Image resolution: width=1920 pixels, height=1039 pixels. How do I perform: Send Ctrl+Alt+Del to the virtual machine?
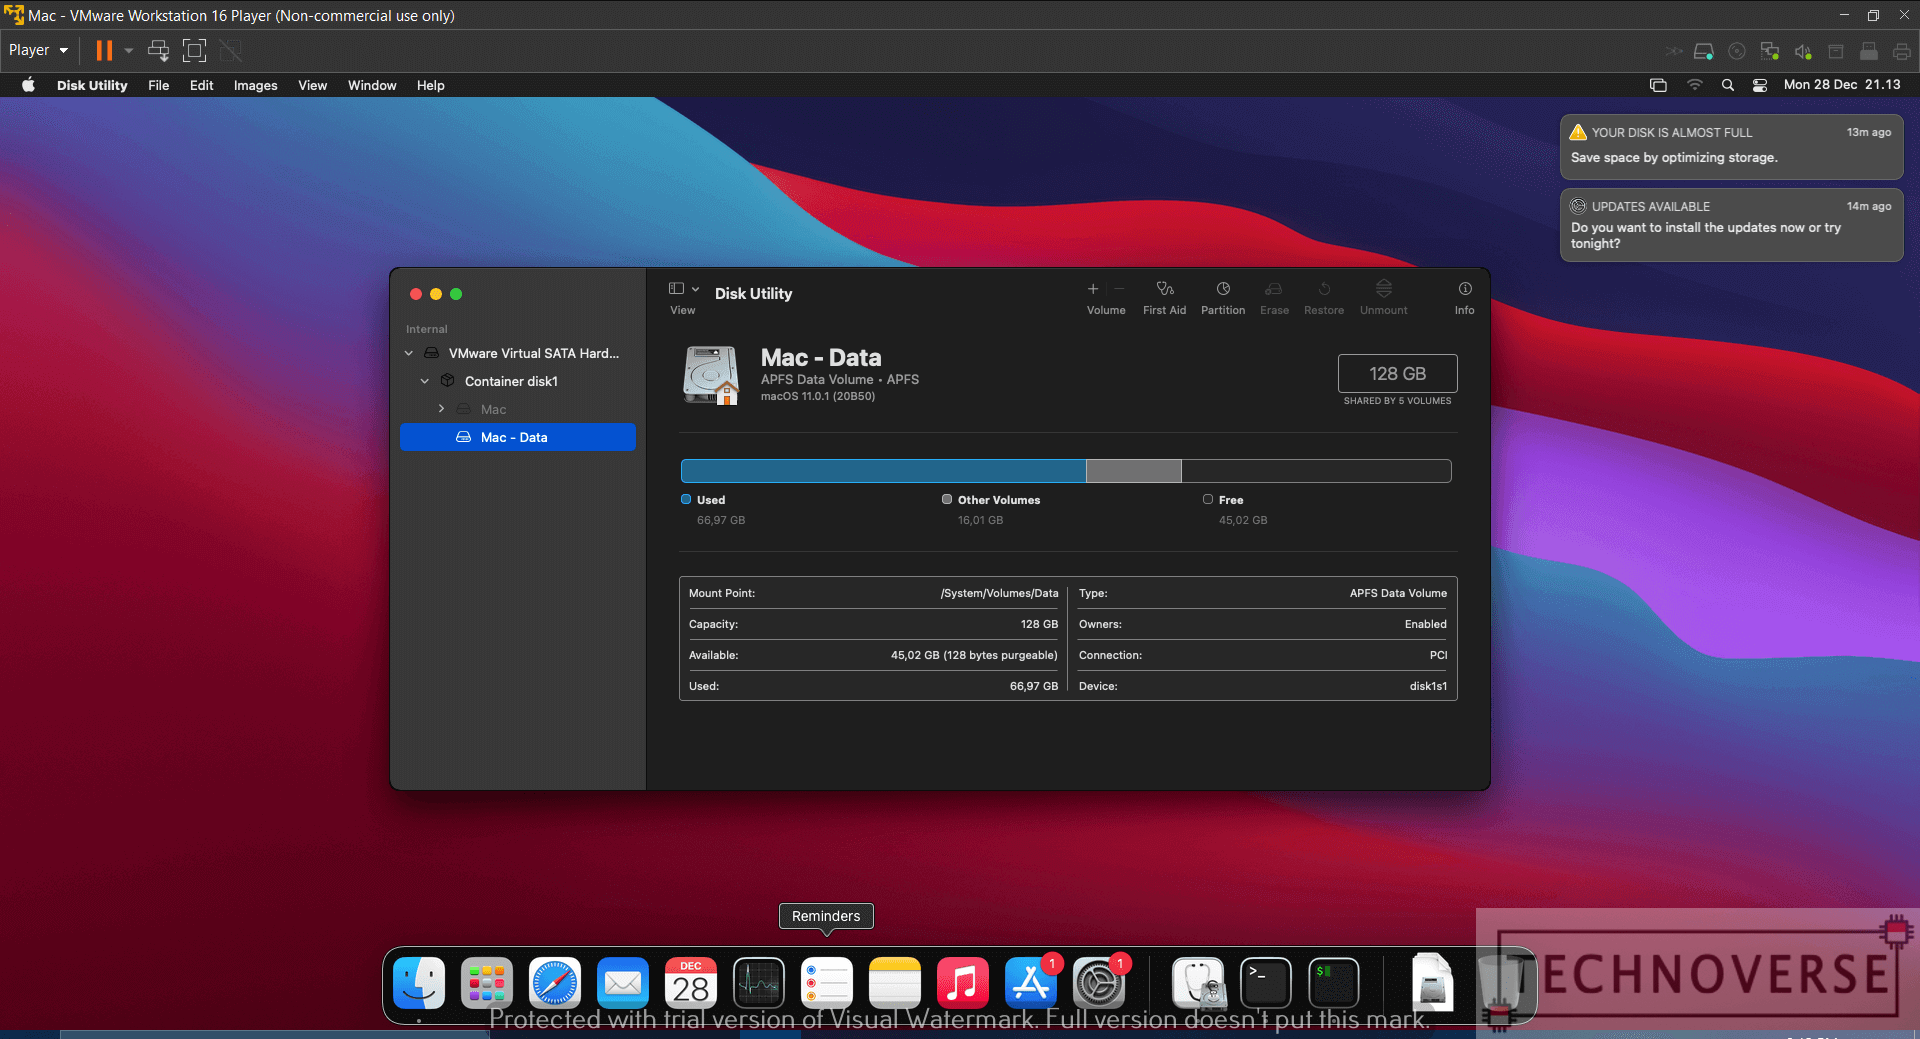click(158, 50)
